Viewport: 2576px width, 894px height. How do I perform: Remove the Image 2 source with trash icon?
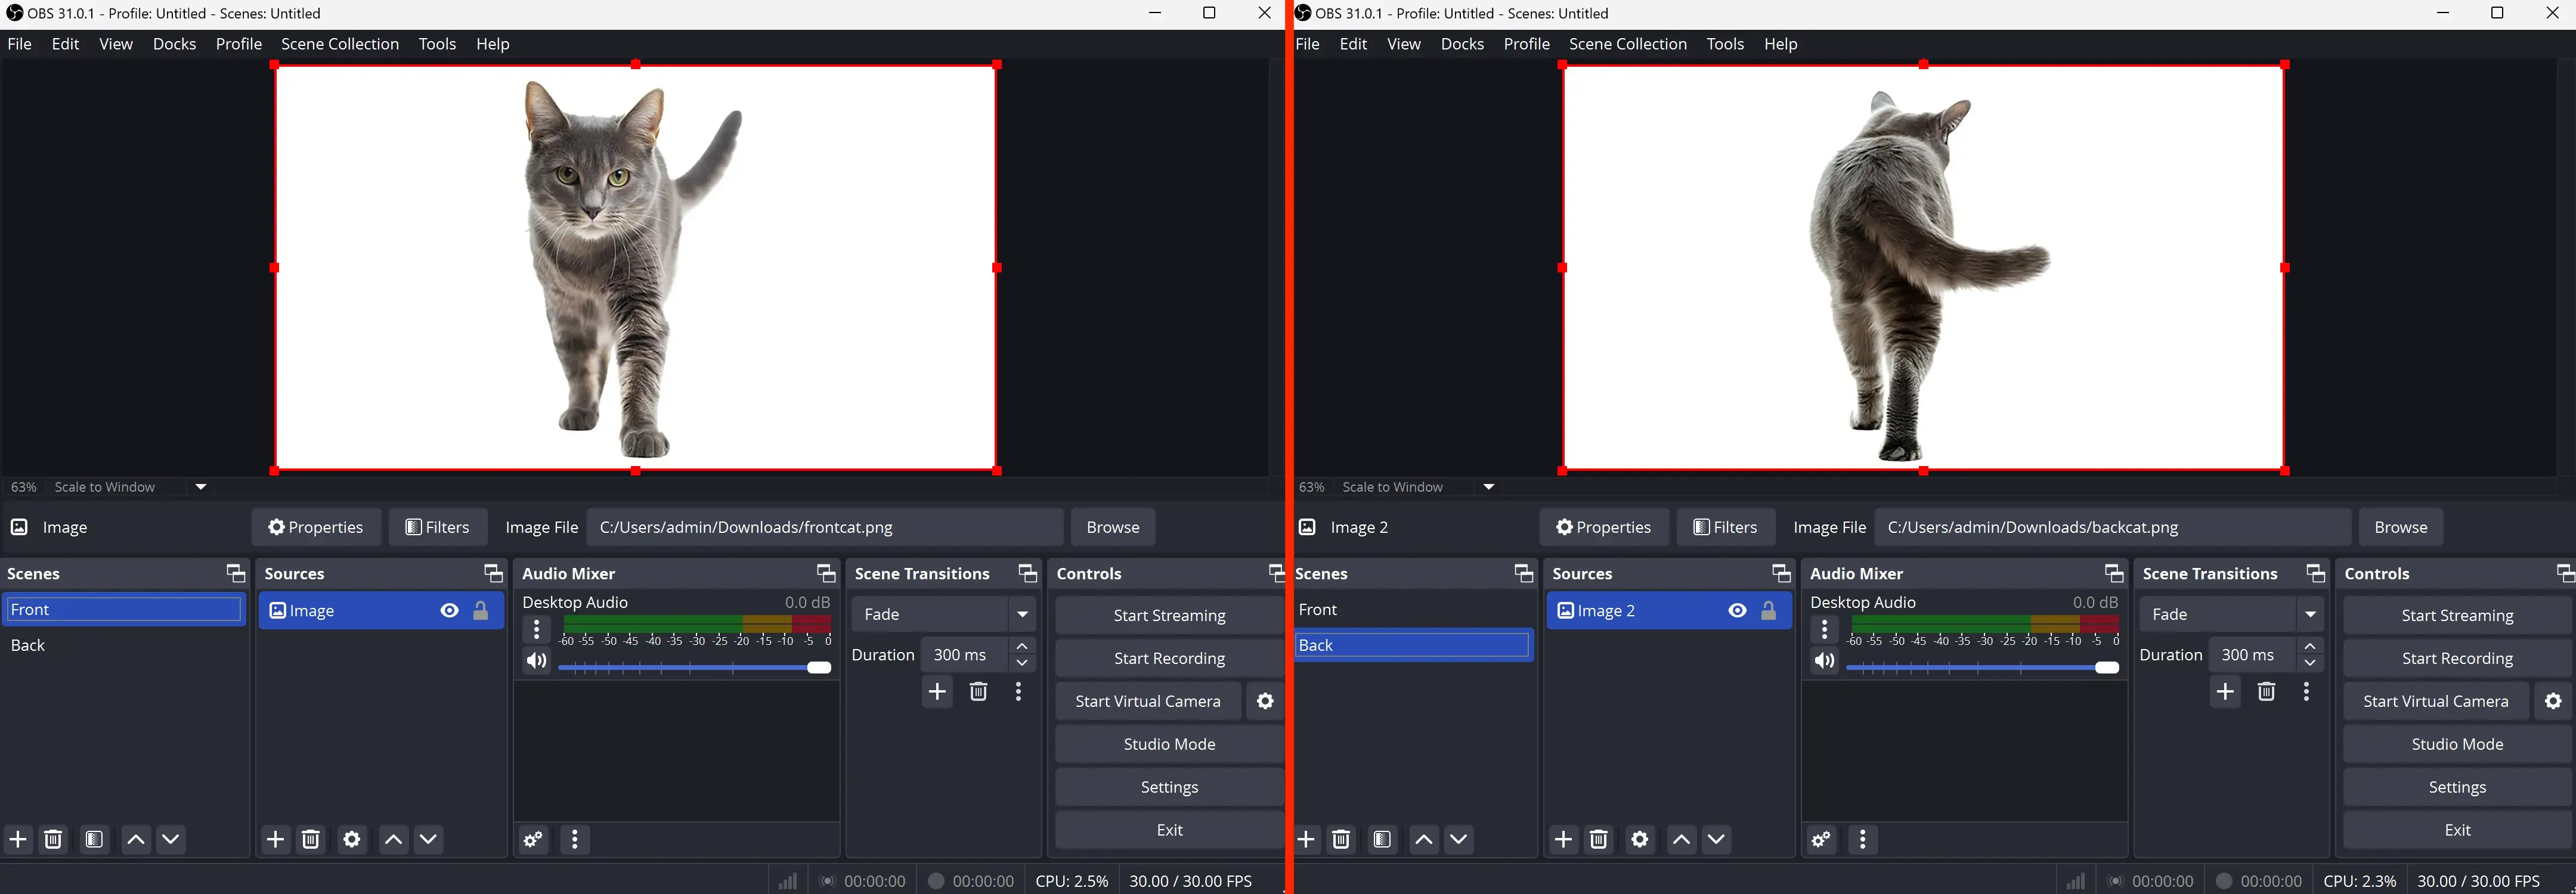click(x=1599, y=840)
